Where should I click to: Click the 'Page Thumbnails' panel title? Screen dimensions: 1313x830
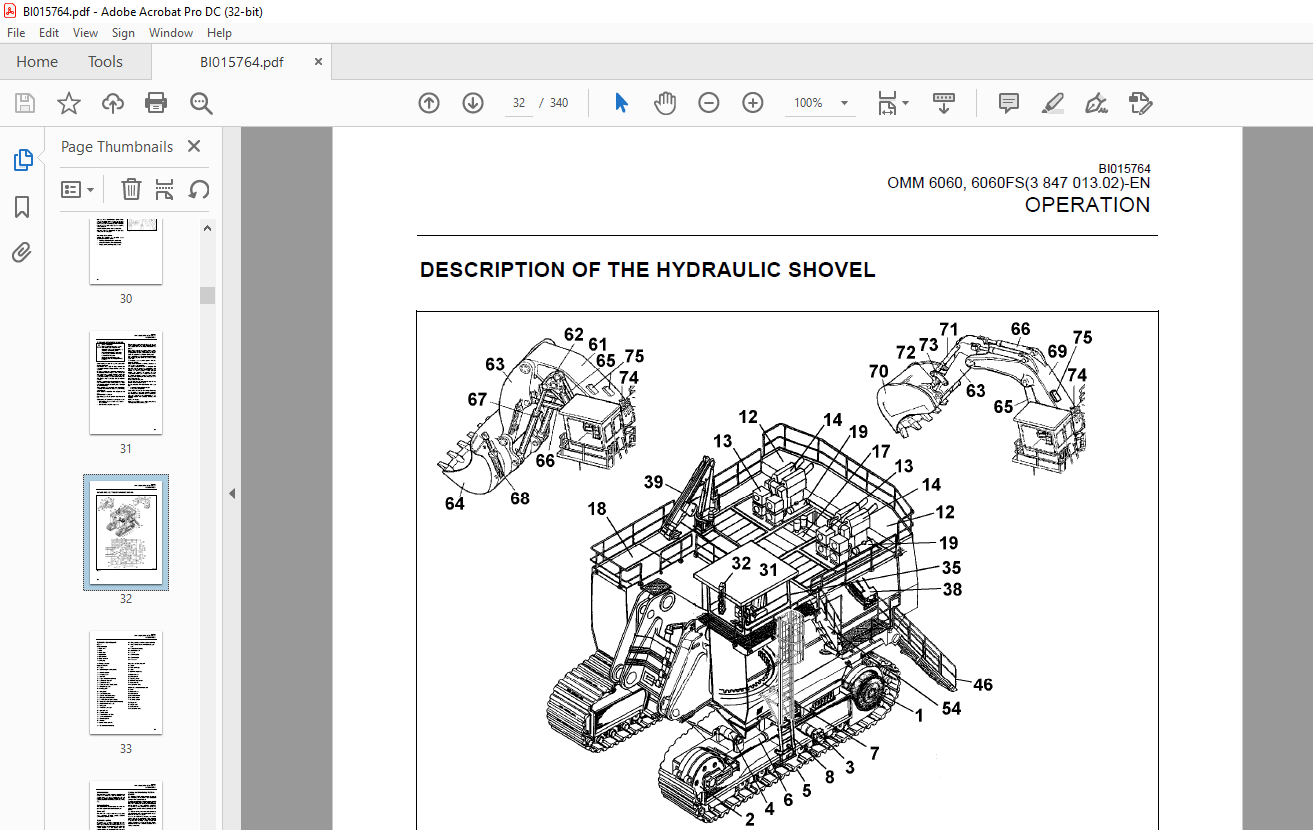117,146
